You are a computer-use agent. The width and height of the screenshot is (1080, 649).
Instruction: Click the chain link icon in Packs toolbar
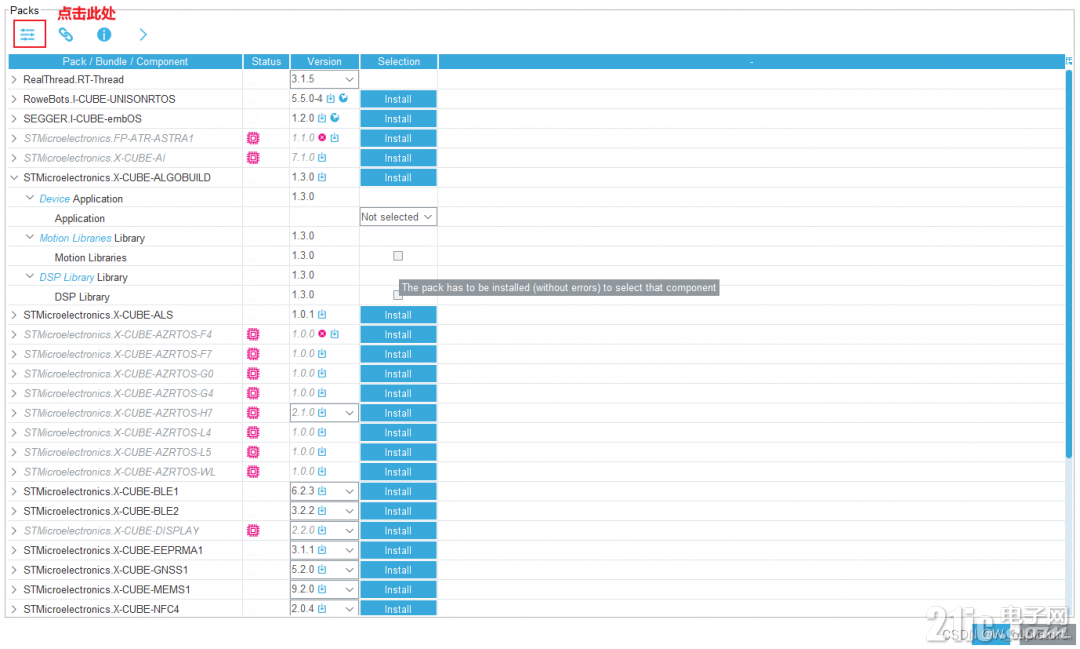(x=65, y=34)
